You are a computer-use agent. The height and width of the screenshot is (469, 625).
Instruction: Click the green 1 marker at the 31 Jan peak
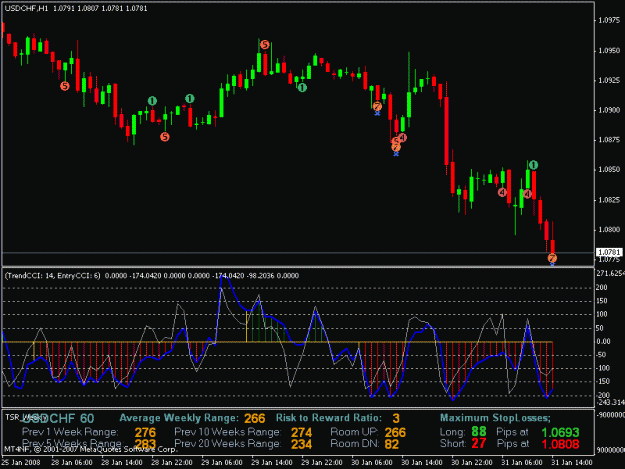(x=534, y=165)
